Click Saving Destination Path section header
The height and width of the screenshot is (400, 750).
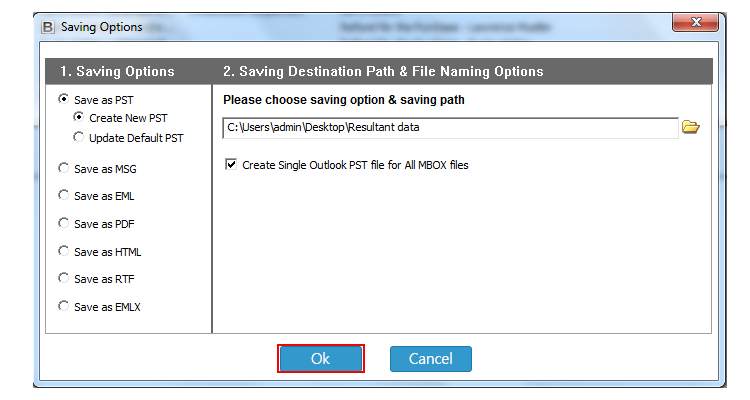[x=383, y=71]
